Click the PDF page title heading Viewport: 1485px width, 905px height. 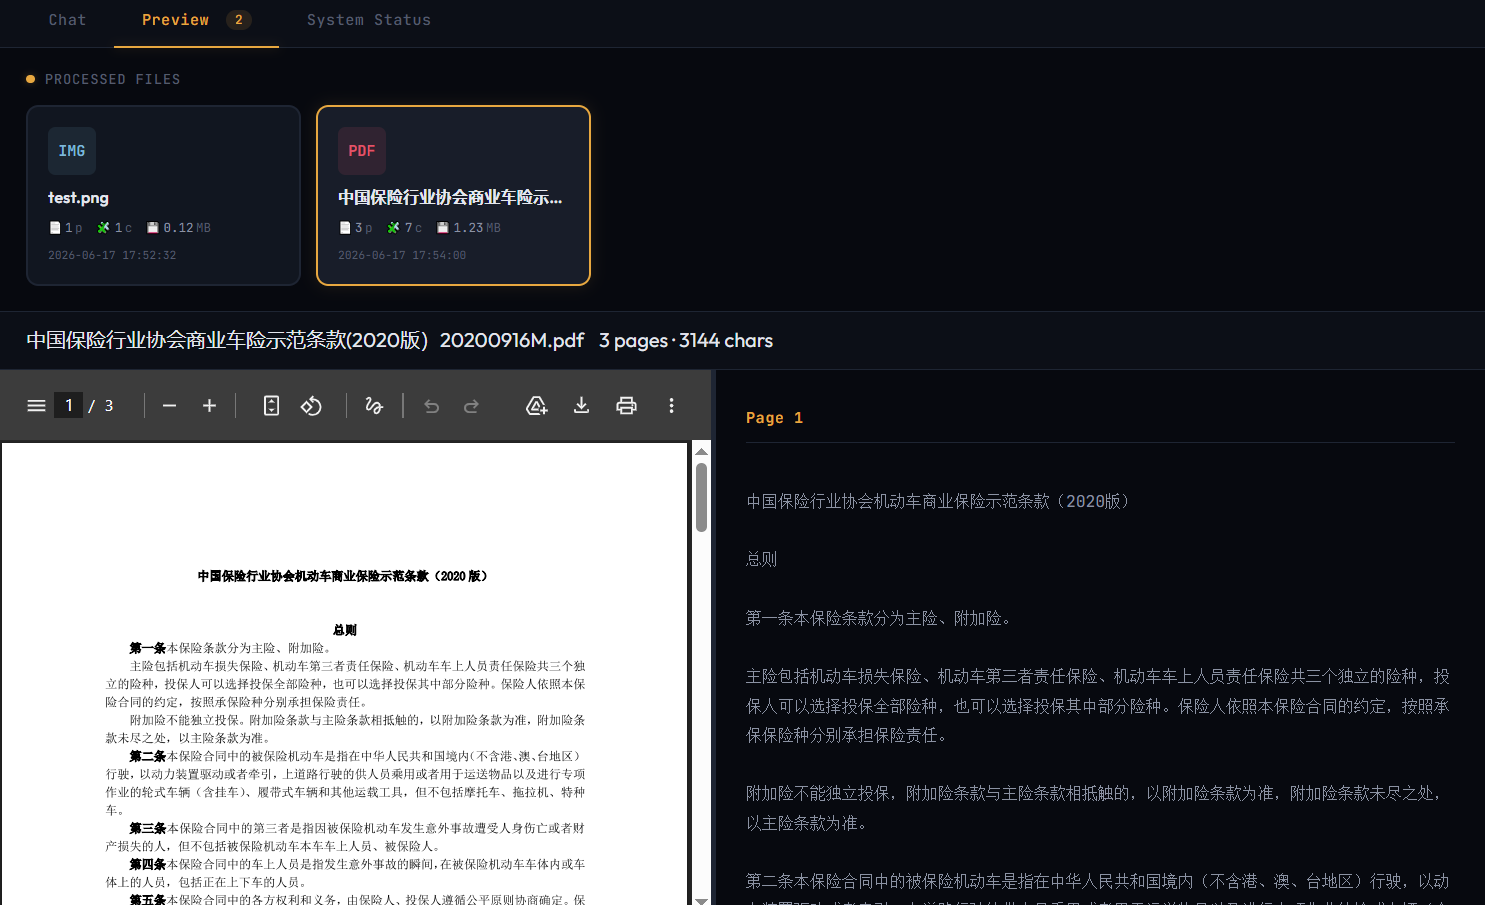(x=343, y=576)
